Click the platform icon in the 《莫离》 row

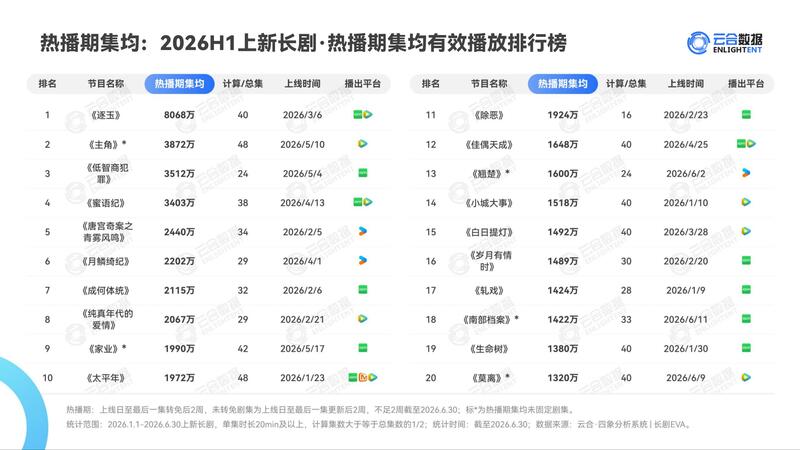[x=746, y=378]
